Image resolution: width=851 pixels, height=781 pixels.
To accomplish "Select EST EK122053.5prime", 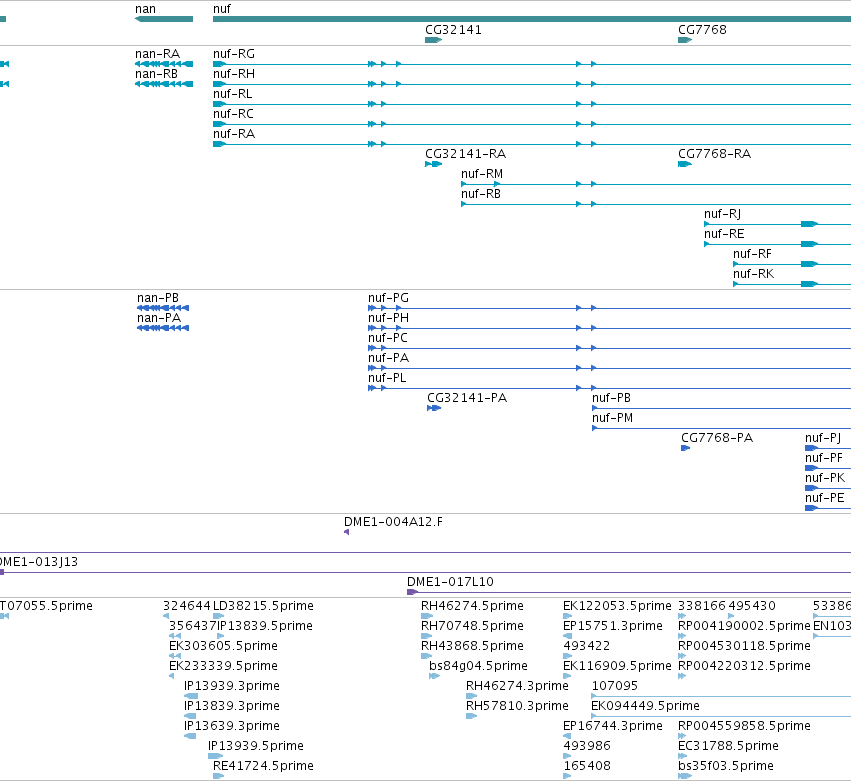I will click(x=617, y=606).
